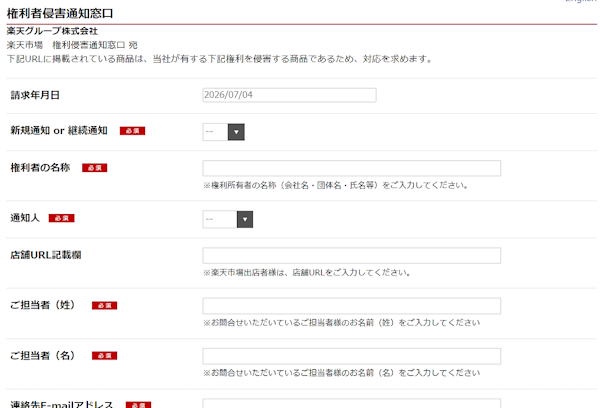
Task: Focus the 権利者の名称 input field
Action: tap(352, 168)
